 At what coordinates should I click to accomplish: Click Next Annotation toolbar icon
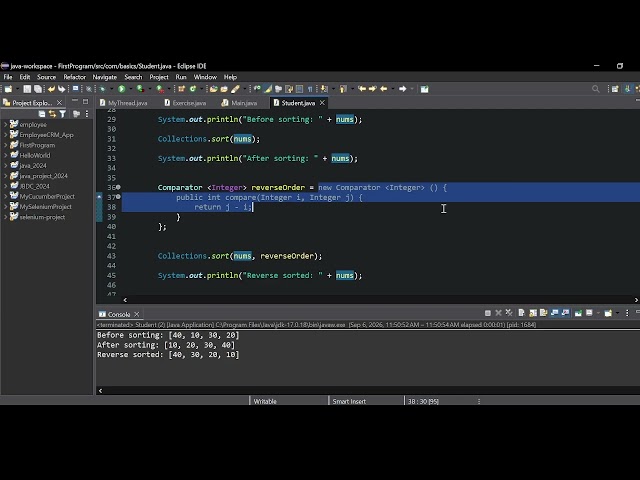(324, 89)
